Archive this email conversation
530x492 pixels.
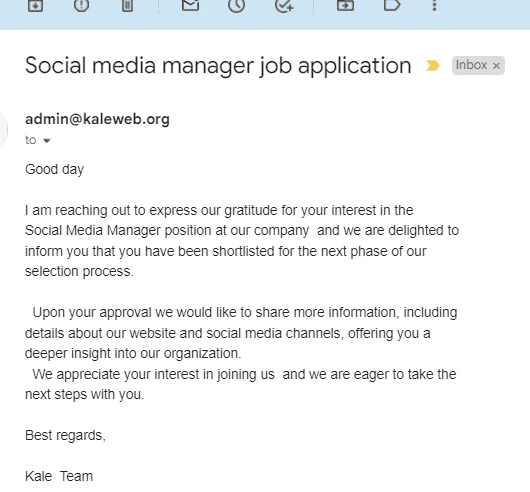tap(35, 5)
